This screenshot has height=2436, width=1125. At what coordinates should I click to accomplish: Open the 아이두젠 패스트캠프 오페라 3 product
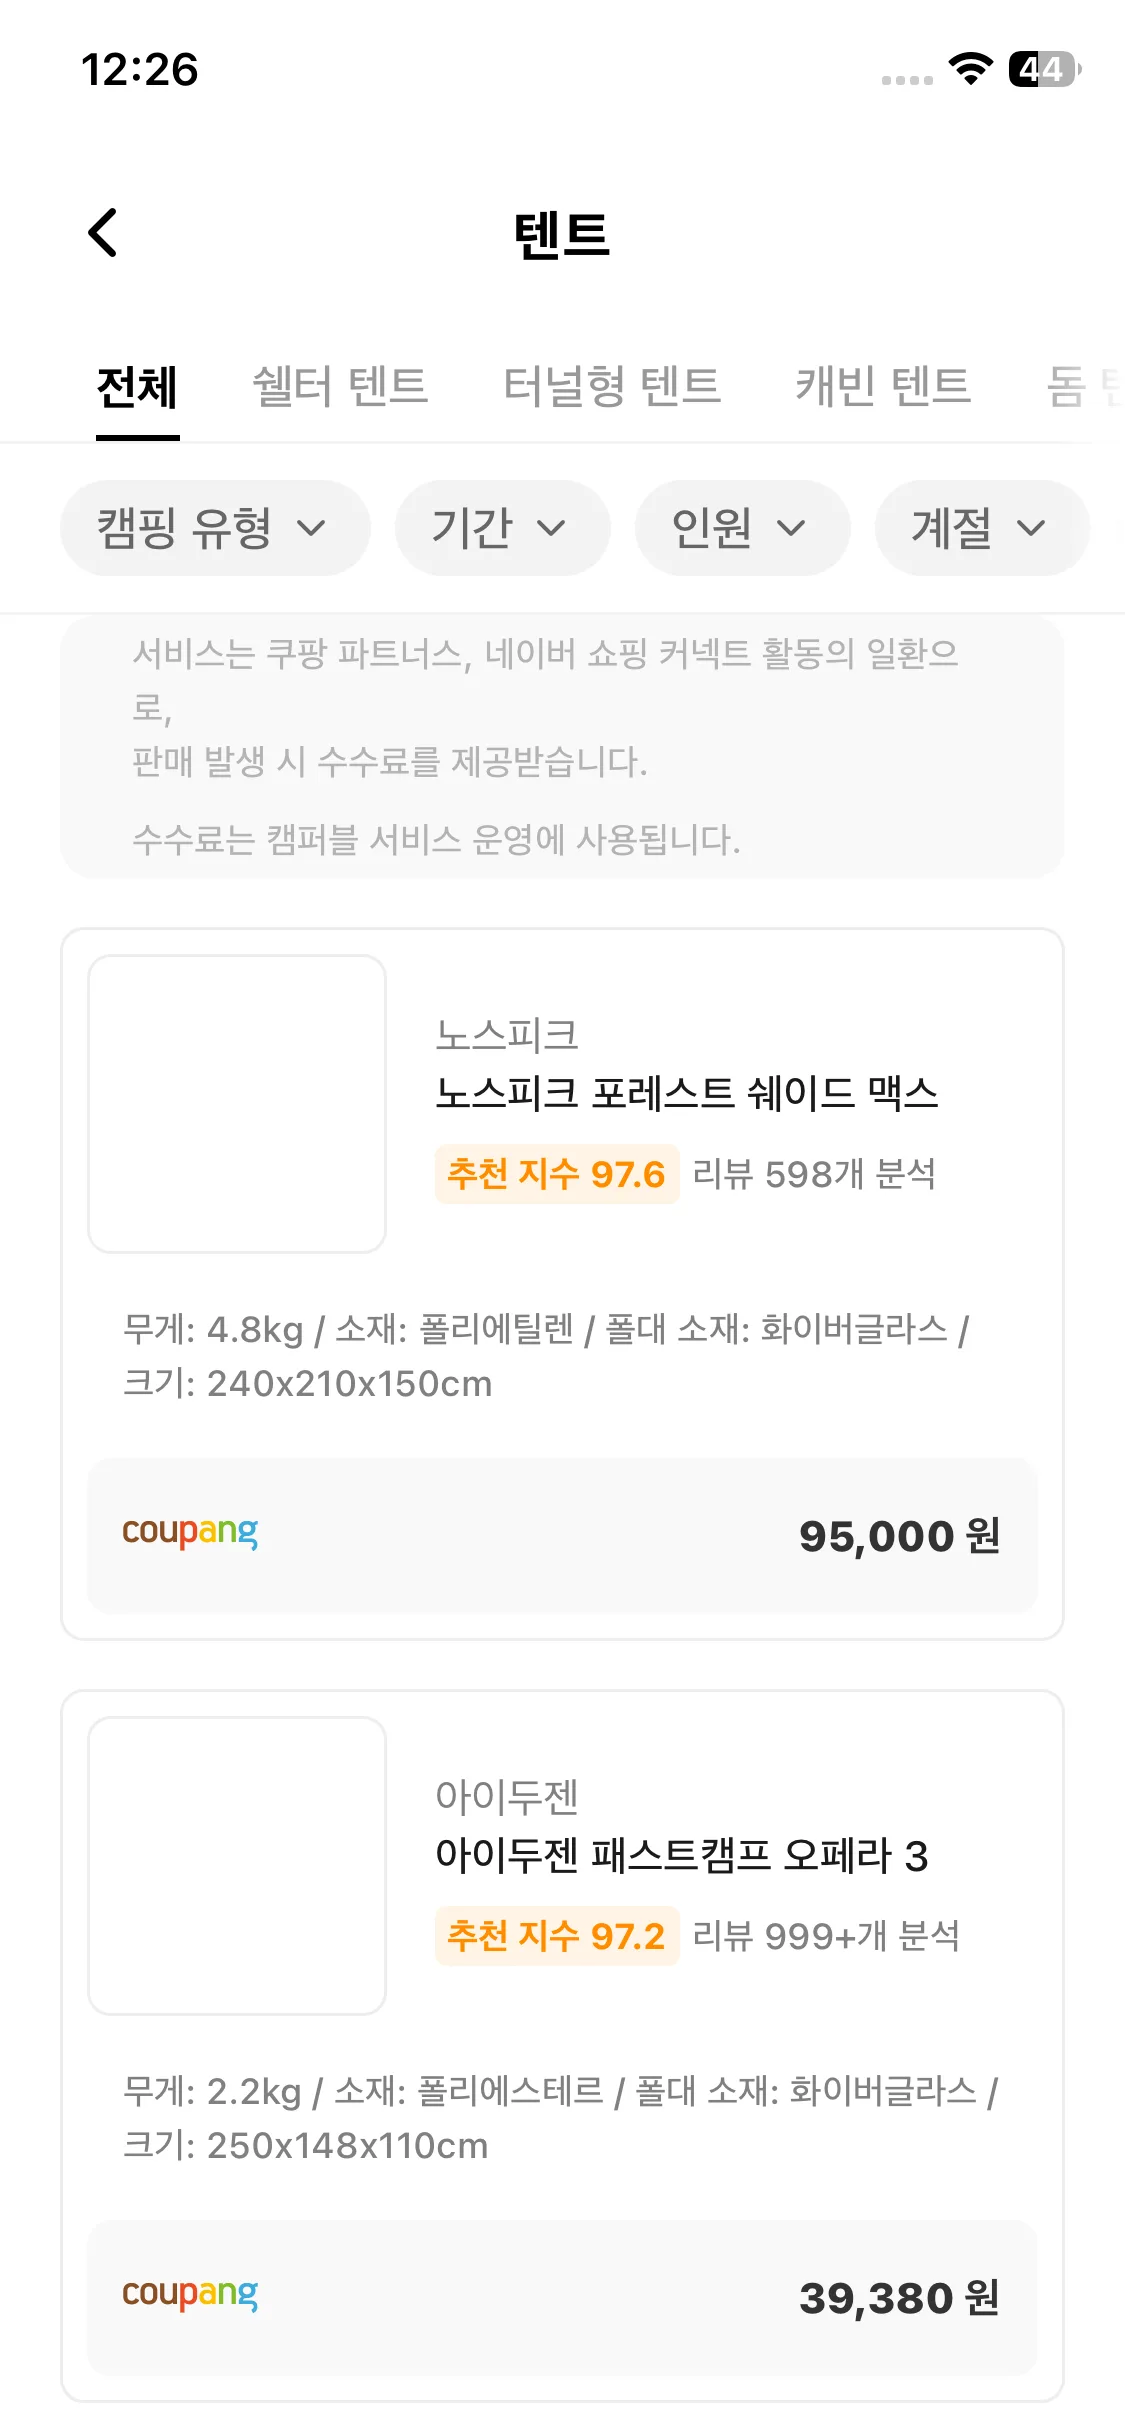coord(681,1856)
